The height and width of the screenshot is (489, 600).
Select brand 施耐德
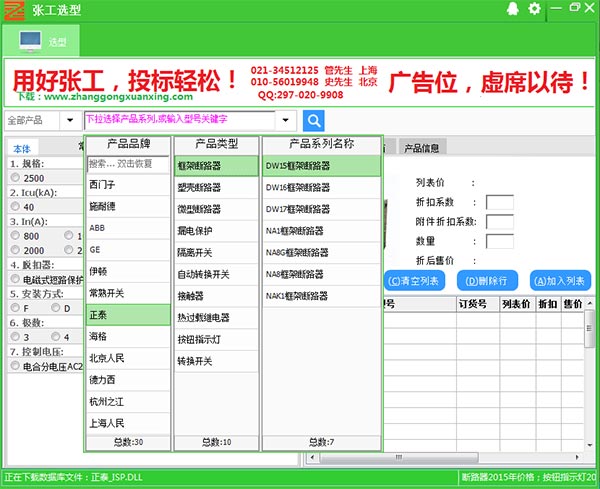128,207
